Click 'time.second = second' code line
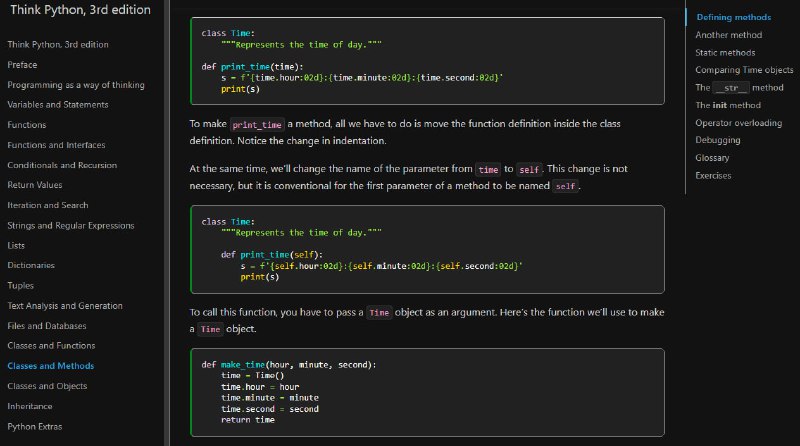 coord(269,409)
